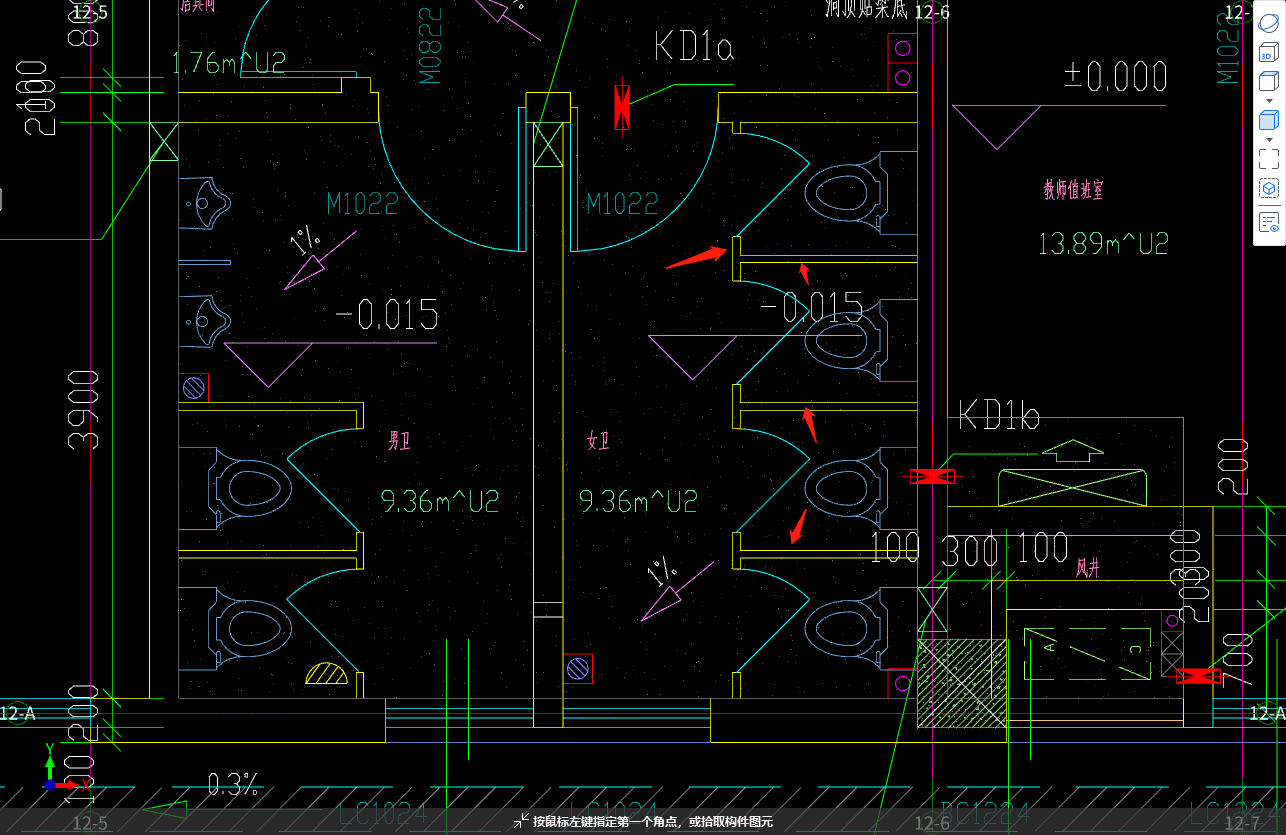Select the shaded solid cube display icon
1286x835 pixels.
pos(1268,120)
